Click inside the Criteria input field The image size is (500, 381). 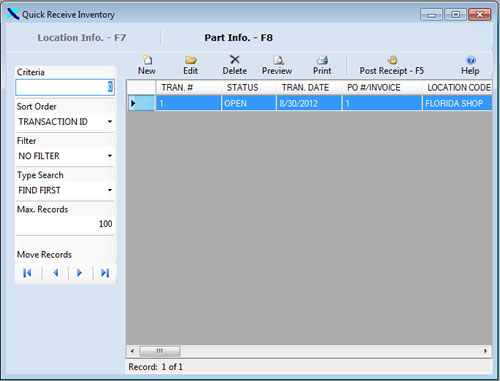point(65,87)
